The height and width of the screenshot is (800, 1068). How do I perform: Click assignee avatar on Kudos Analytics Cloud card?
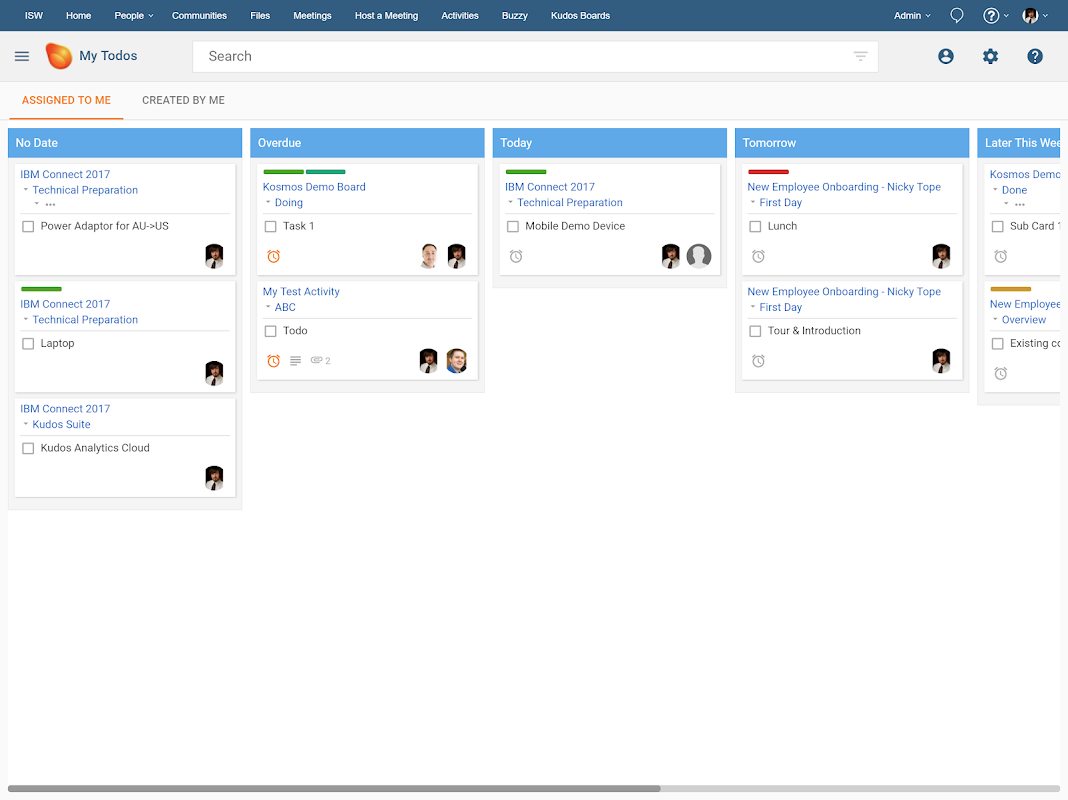[214, 478]
